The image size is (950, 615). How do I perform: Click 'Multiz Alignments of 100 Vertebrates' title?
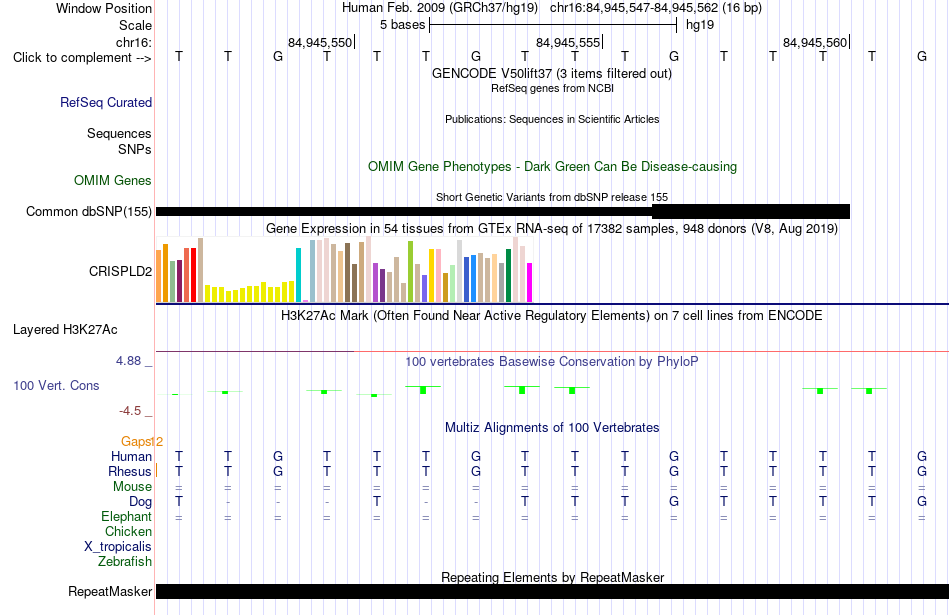[552, 428]
